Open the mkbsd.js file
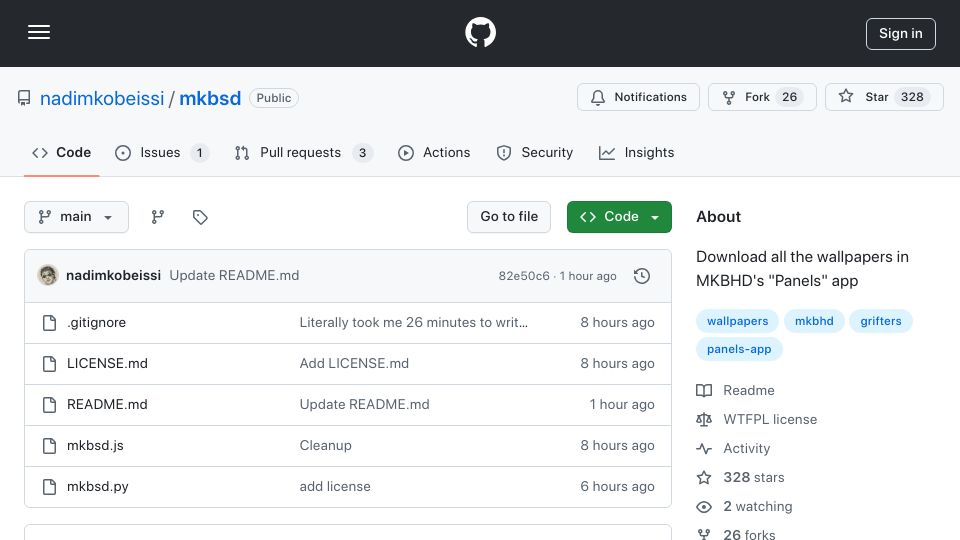 95,446
